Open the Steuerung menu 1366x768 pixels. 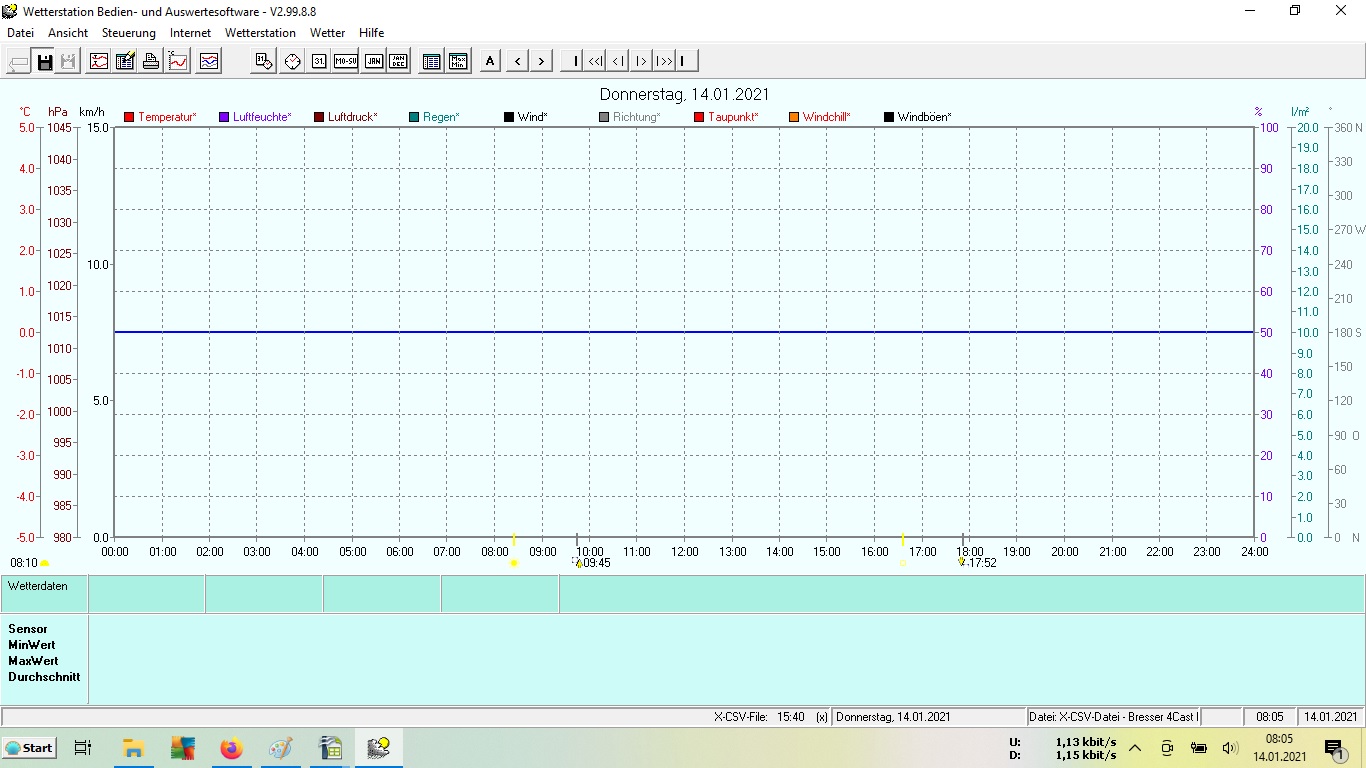click(128, 33)
